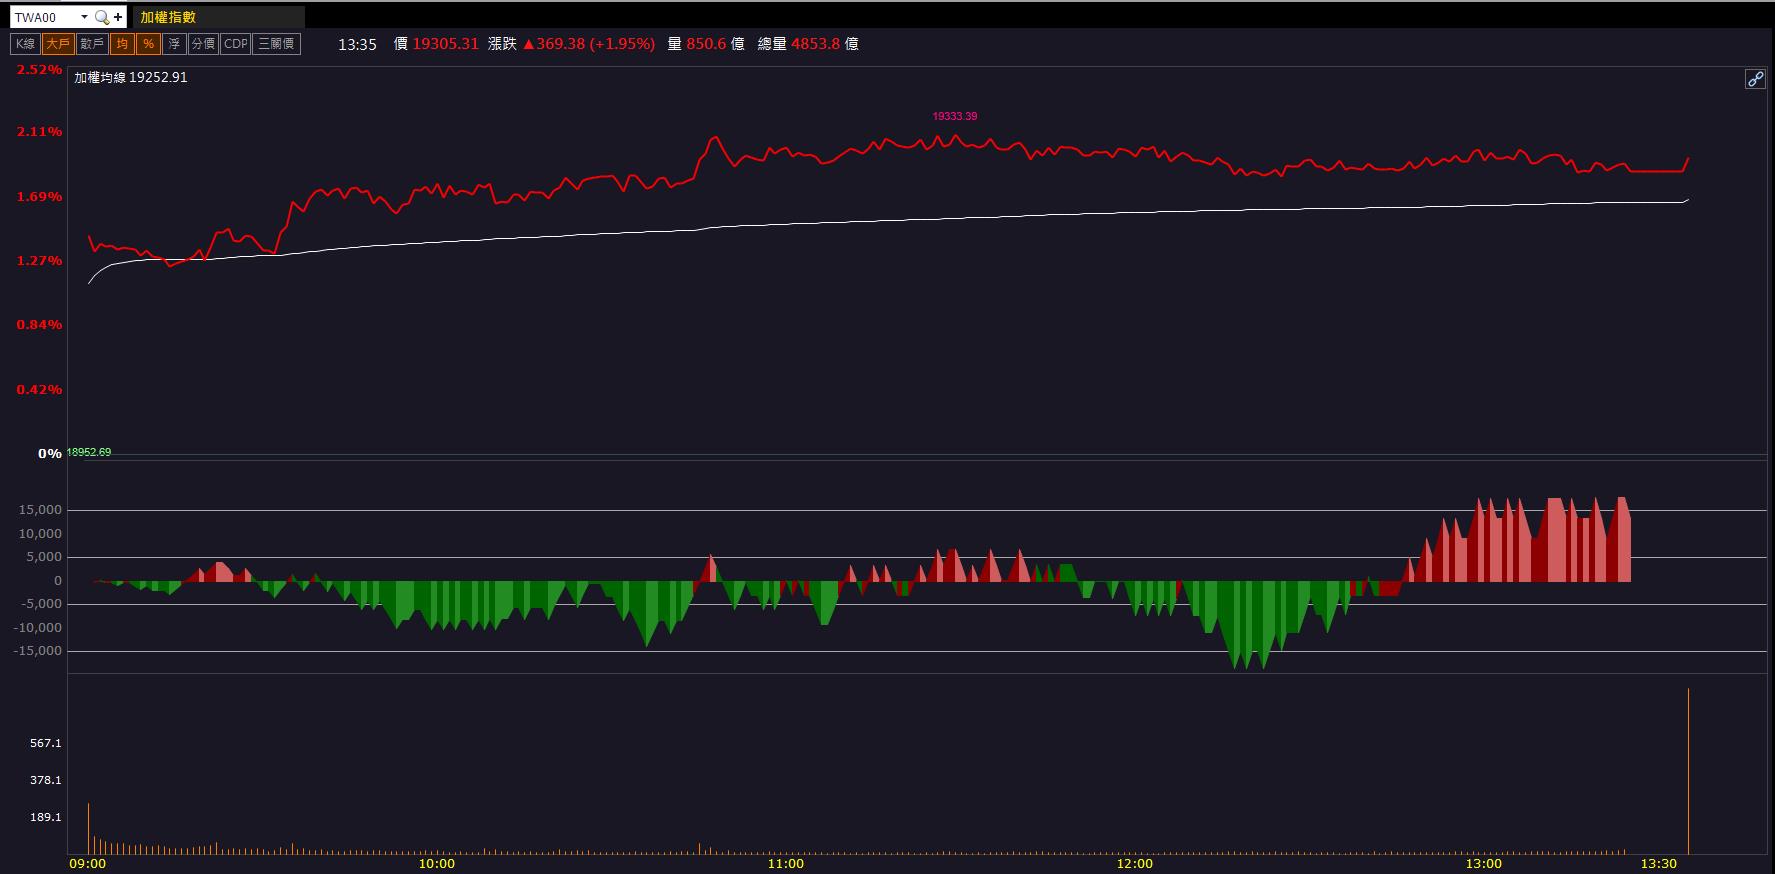
Task: Toggle the % percentage axis button
Action: (148, 44)
